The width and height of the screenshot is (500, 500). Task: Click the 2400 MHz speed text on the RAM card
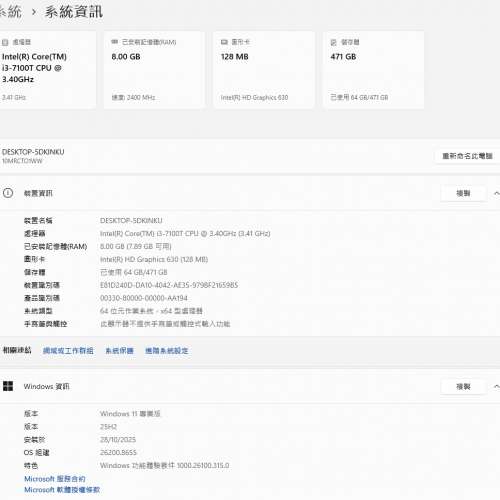tap(133, 98)
